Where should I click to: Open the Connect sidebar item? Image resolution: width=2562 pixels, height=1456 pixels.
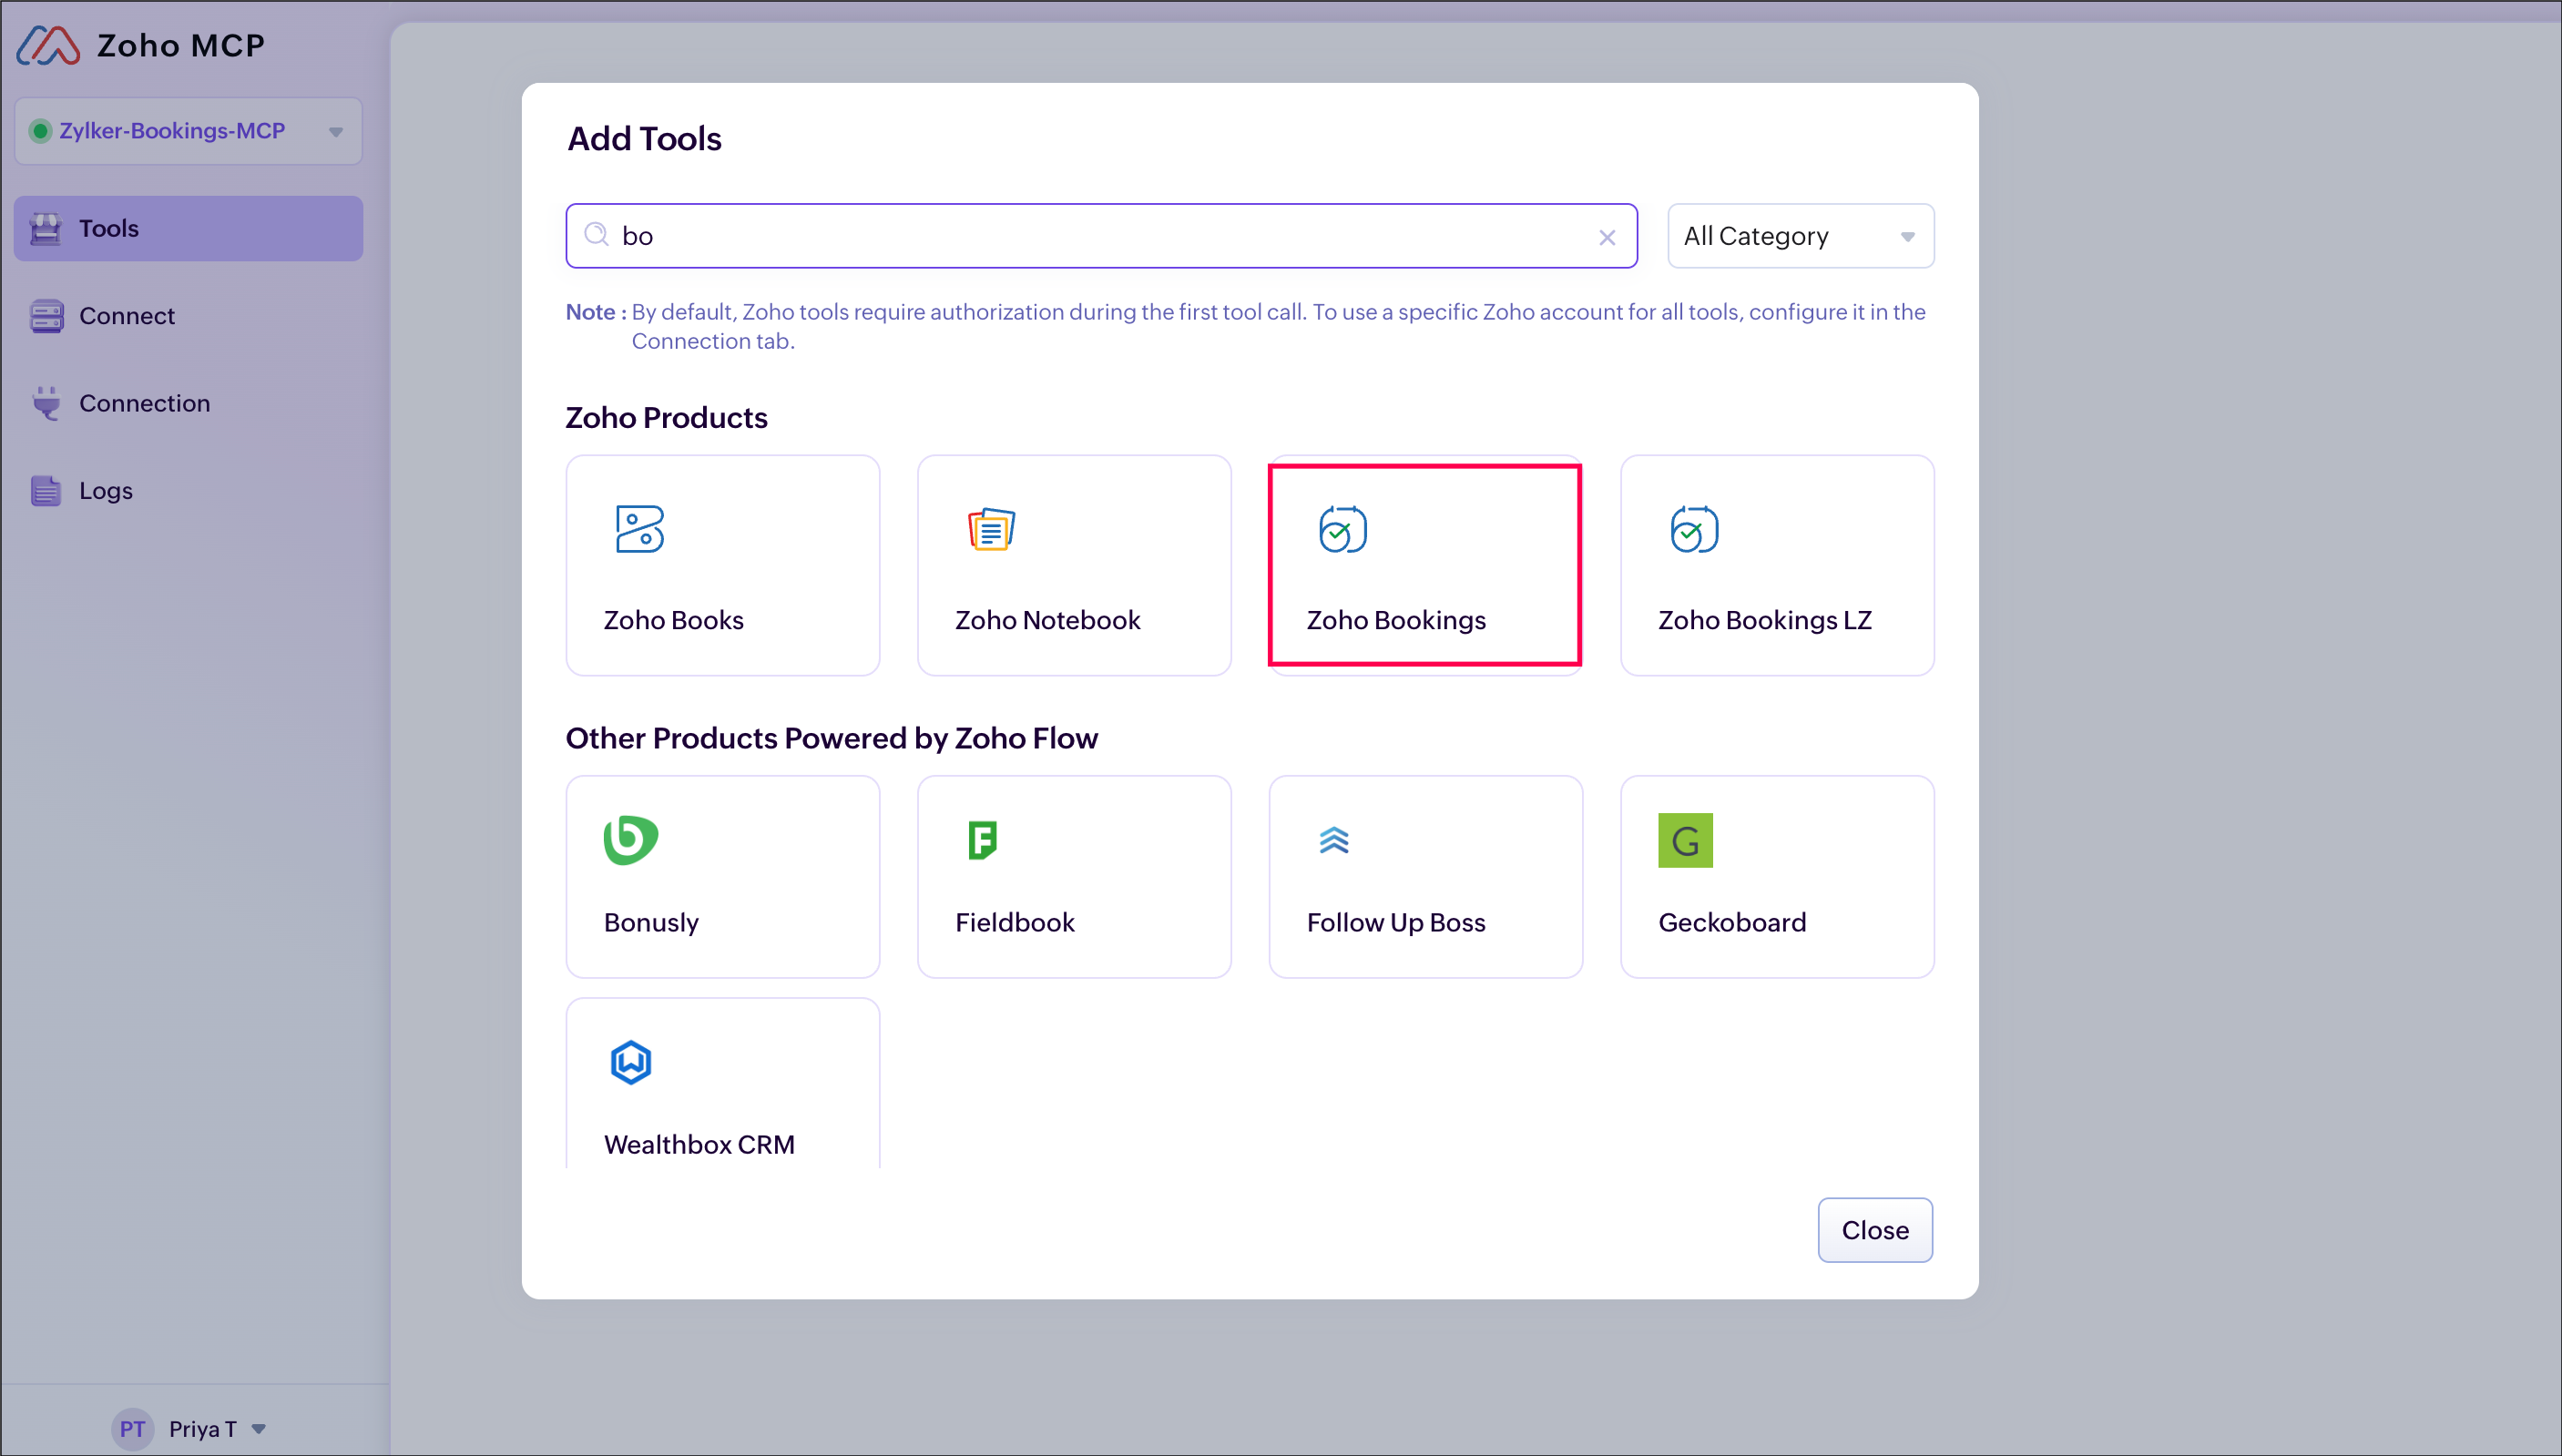pyautogui.click(x=126, y=316)
